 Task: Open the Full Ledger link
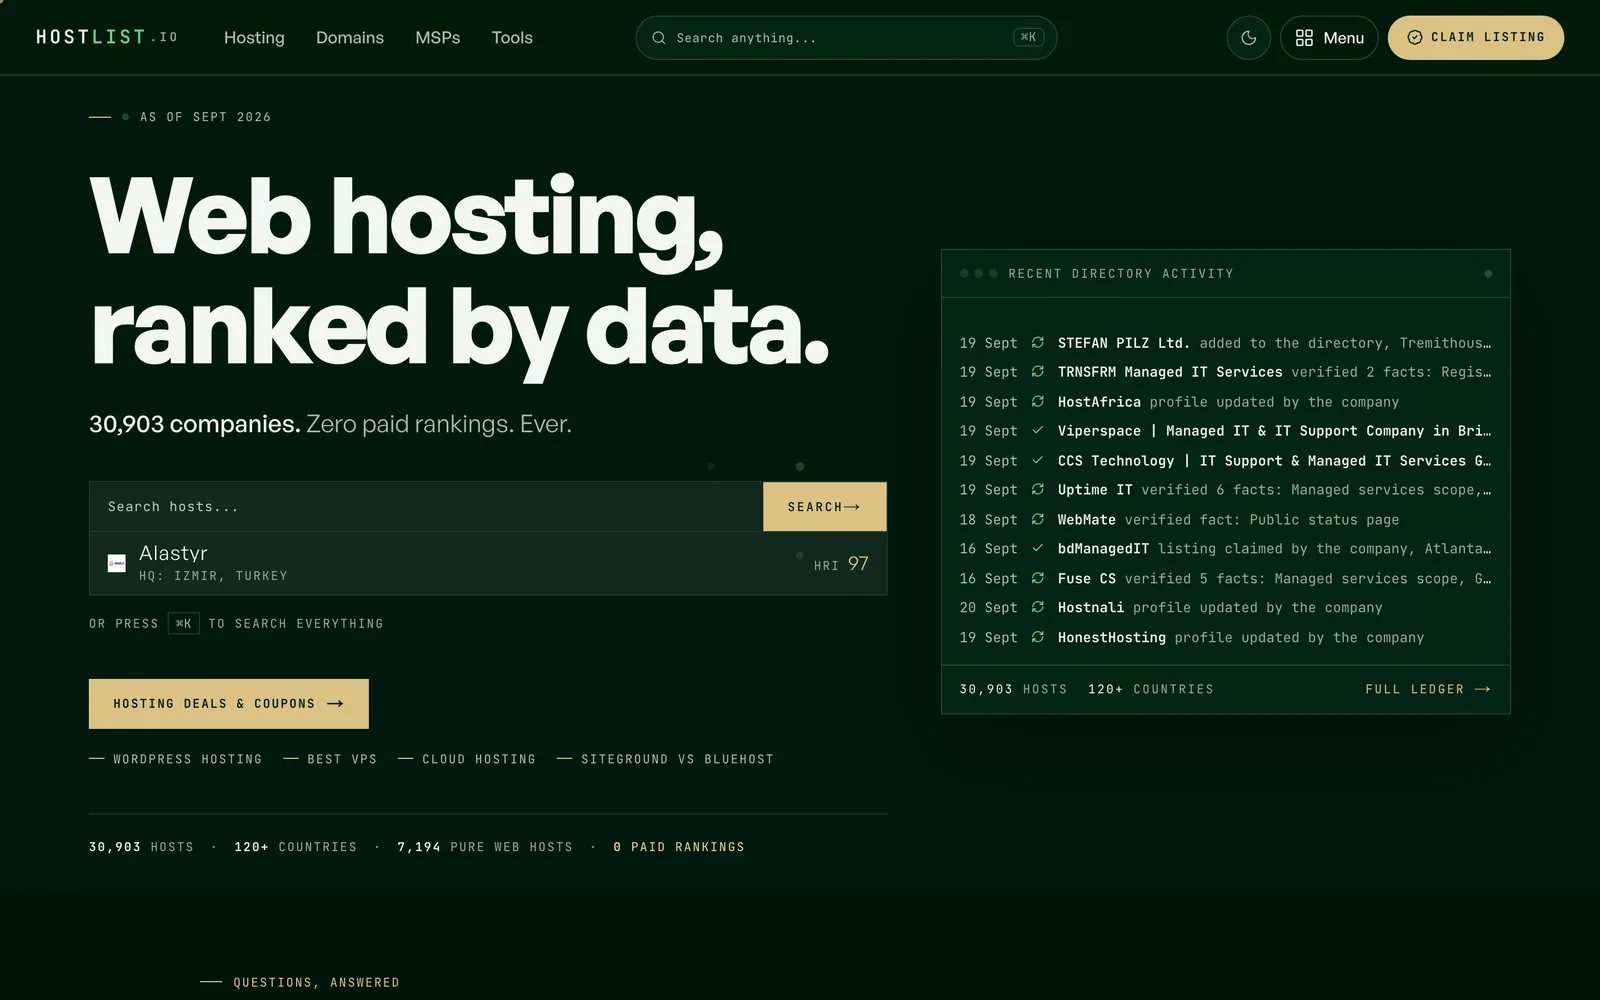(1428, 689)
